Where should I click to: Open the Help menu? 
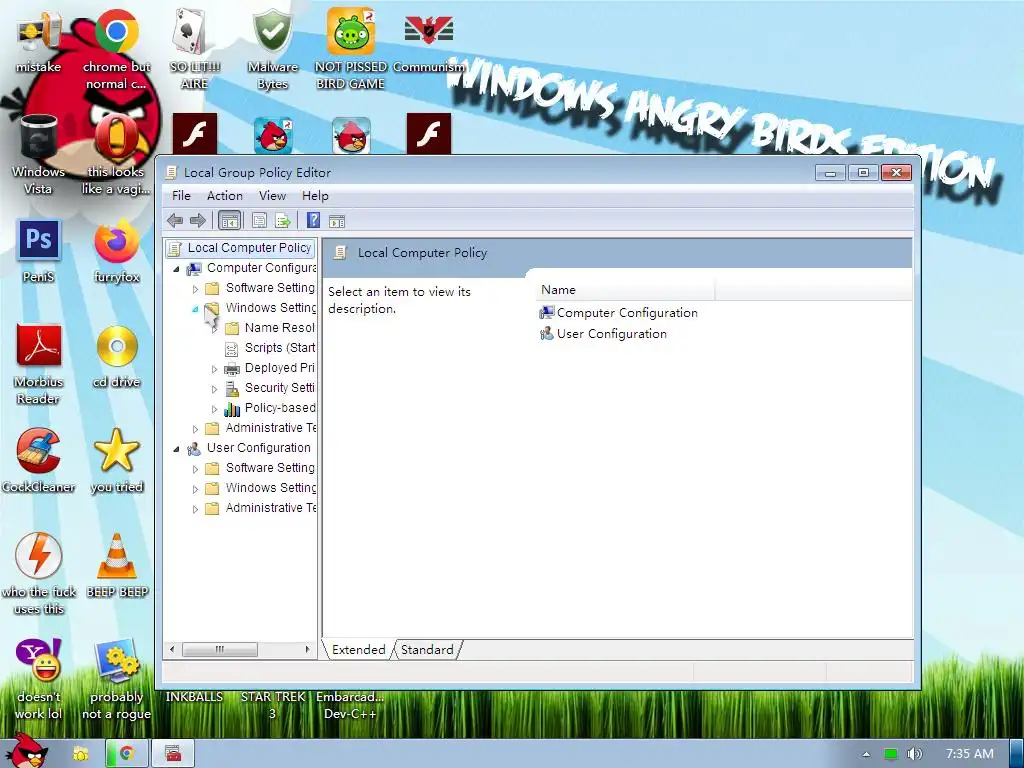[315, 196]
